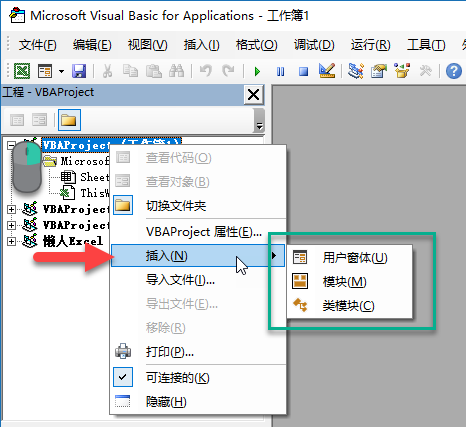This screenshot has width=466, height=427.
Task: Expand the second VBAProject tree node
Action: click(x=11, y=209)
